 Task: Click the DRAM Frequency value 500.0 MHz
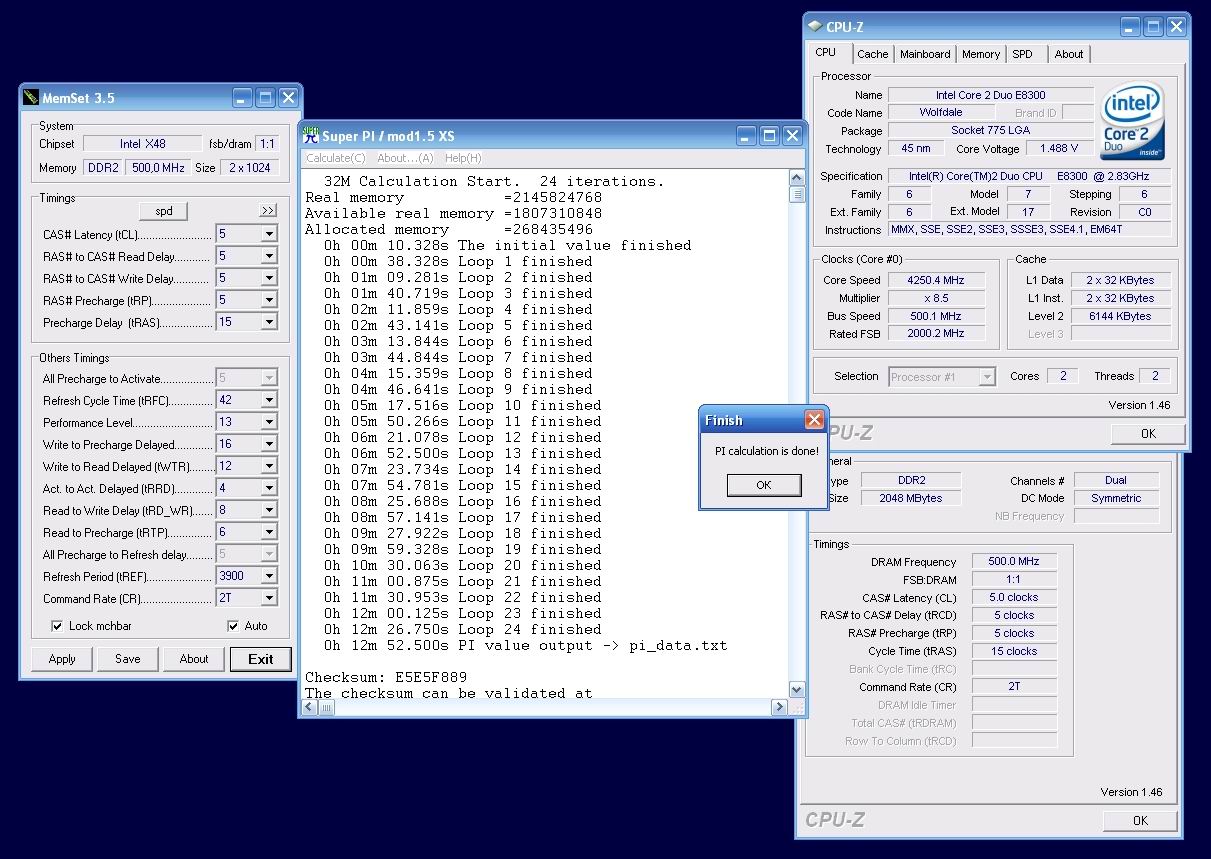coord(1014,562)
